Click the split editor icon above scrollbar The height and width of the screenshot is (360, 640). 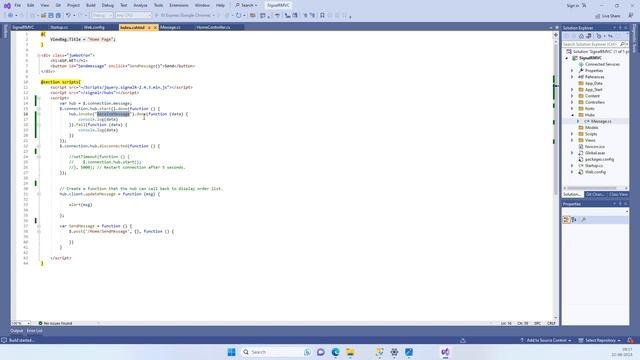click(x=556, y=35)
